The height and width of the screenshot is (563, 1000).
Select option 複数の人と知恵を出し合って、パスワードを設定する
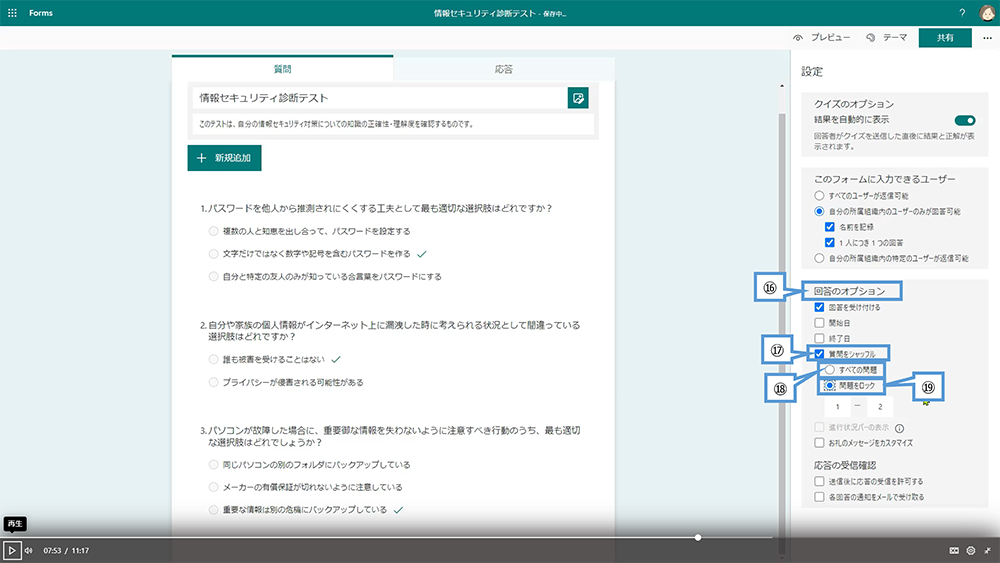tap(214, 231)
